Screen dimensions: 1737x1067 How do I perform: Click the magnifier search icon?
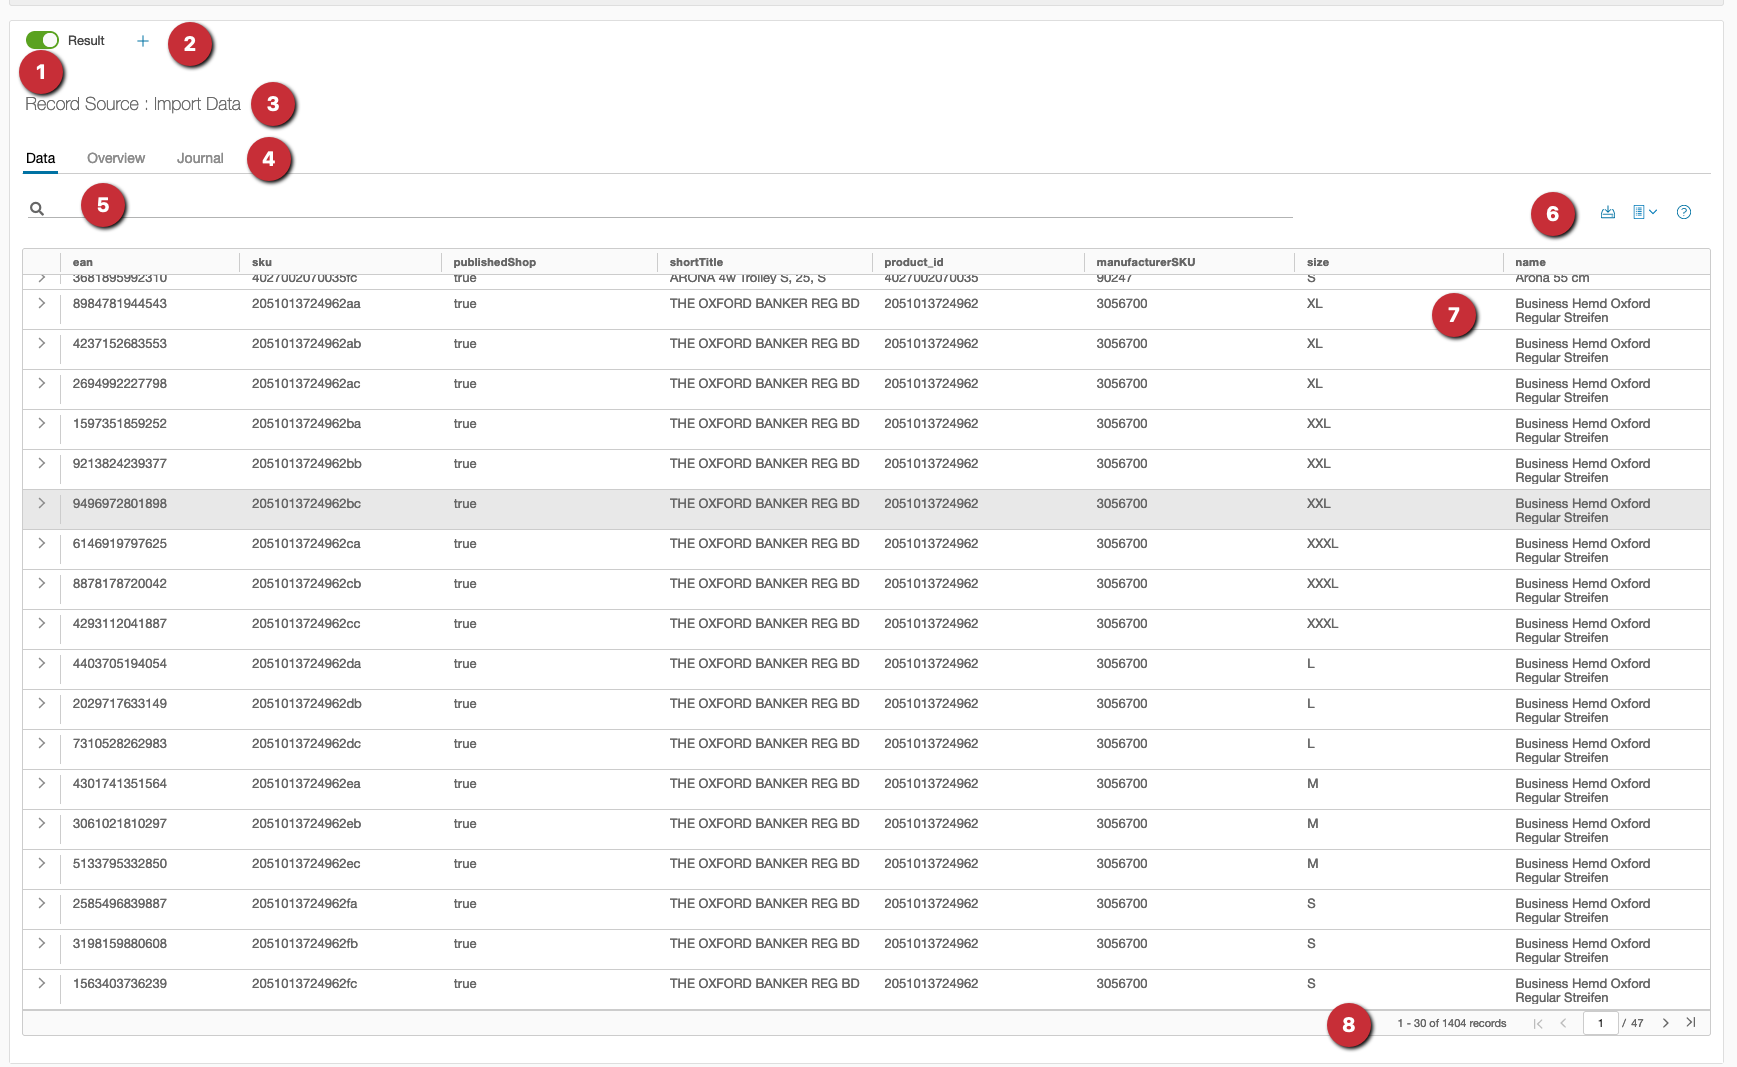37,209
